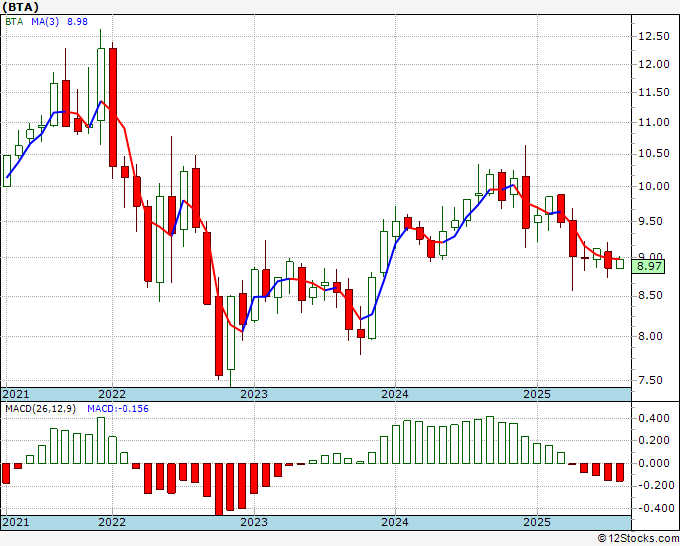Viewport: 680px width, 546px height.
Task: Select the BTA legend label
Action: click(x=14, y=21)
